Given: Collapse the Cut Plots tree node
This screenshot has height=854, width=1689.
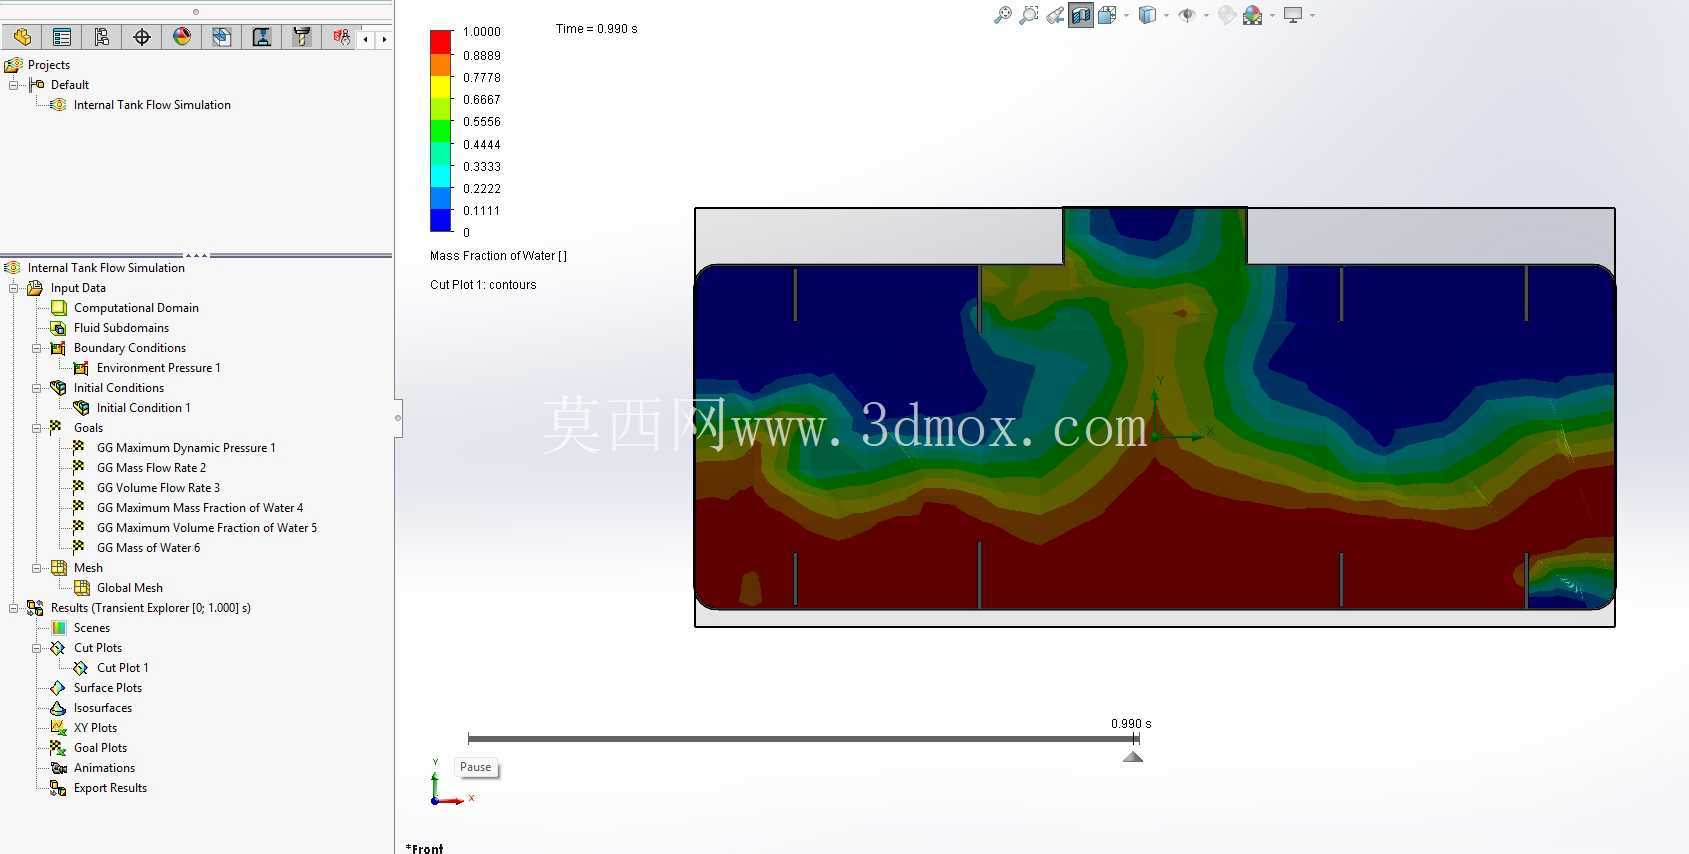Looking at the screenshot, I should pyautogui.click(x=37, y=648).
